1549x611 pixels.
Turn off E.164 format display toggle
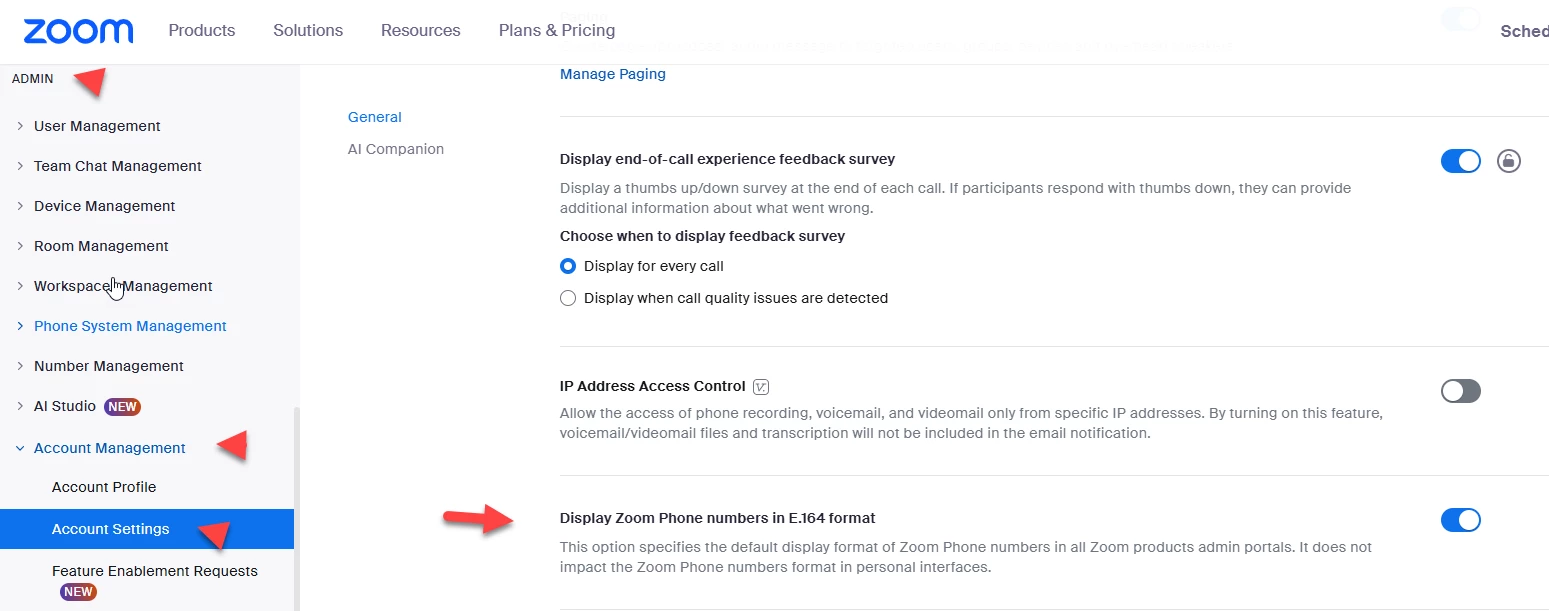tap(1460, 520)
